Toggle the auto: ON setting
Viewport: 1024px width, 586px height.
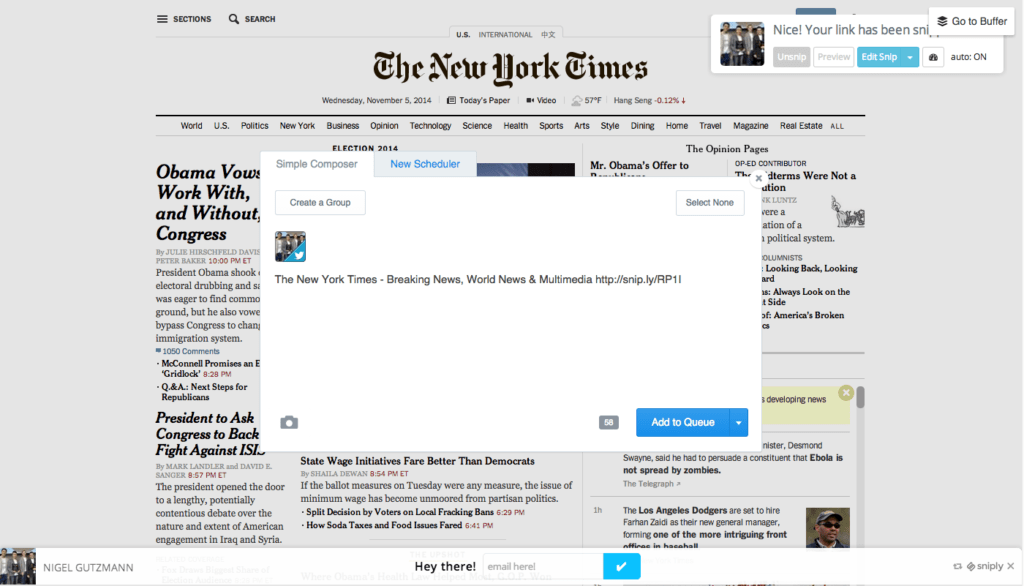[x=968, y=57]
